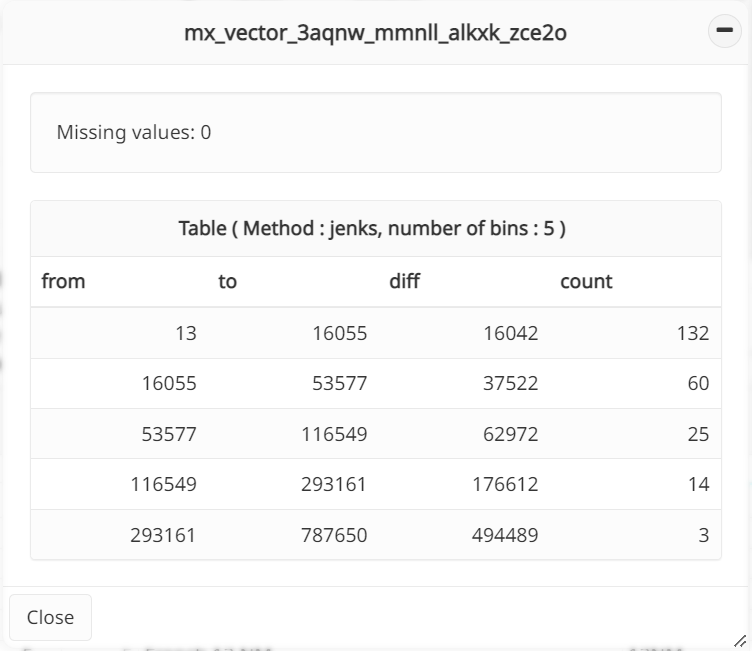Select the cell with value 787650

pyautogui.click(x=334, y=535)
